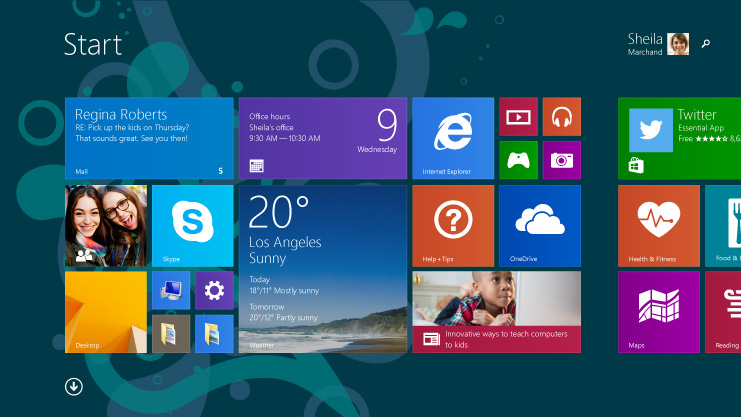741x417 pixels.
Task: Open the Calendar tile showing Office hours
Action: (x=323, y=138)
